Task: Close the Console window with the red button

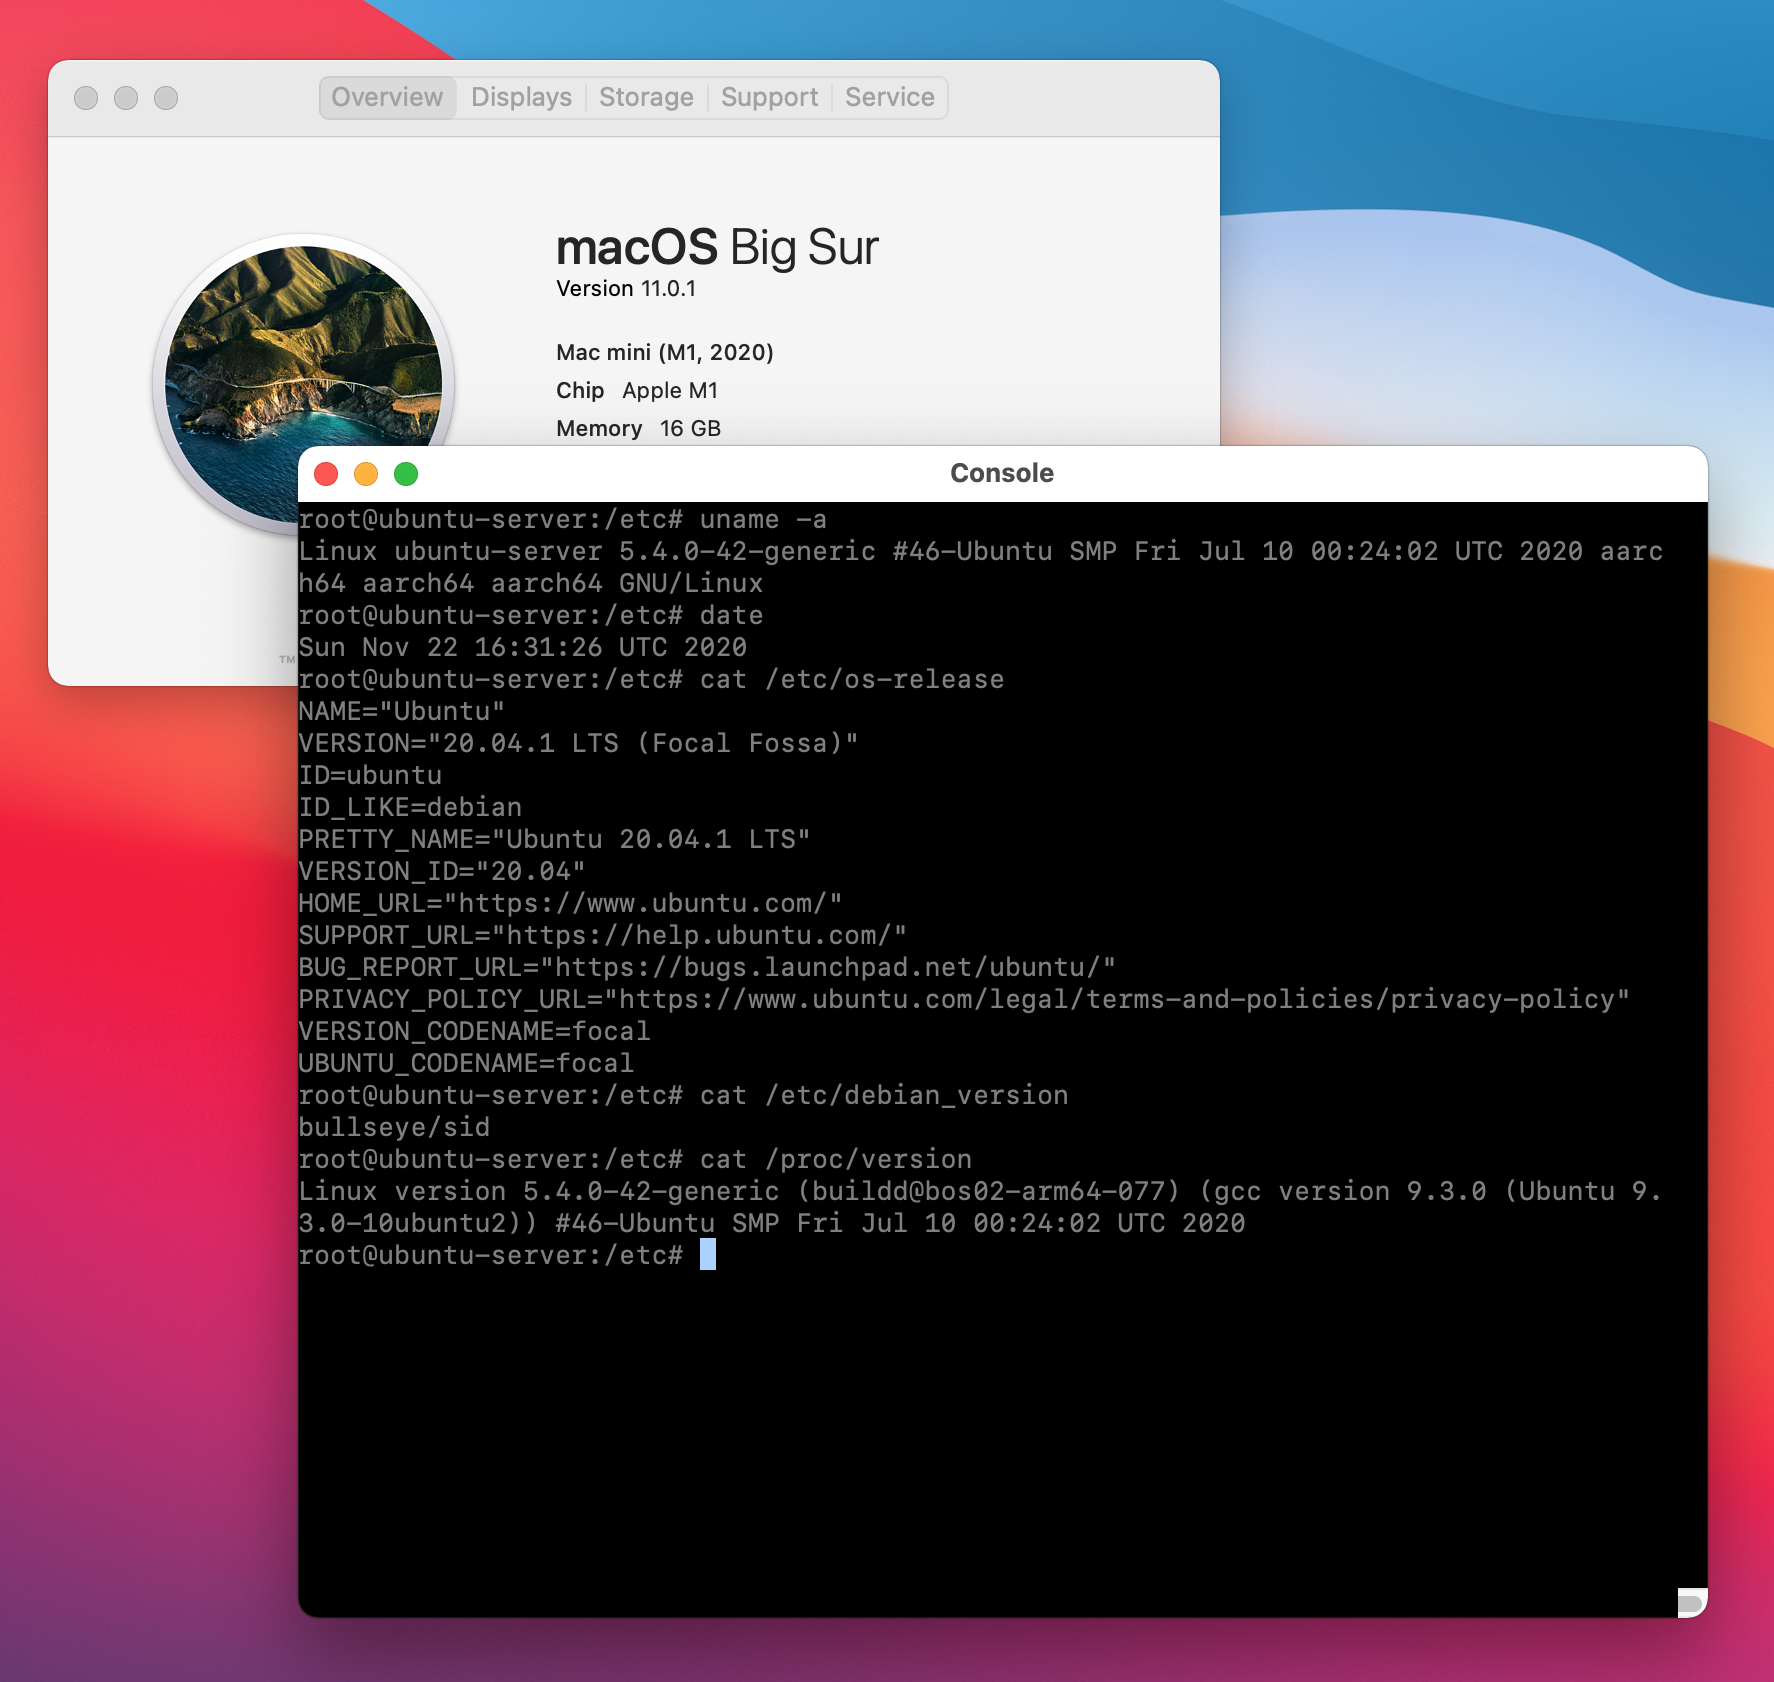Action: (326, 474)
